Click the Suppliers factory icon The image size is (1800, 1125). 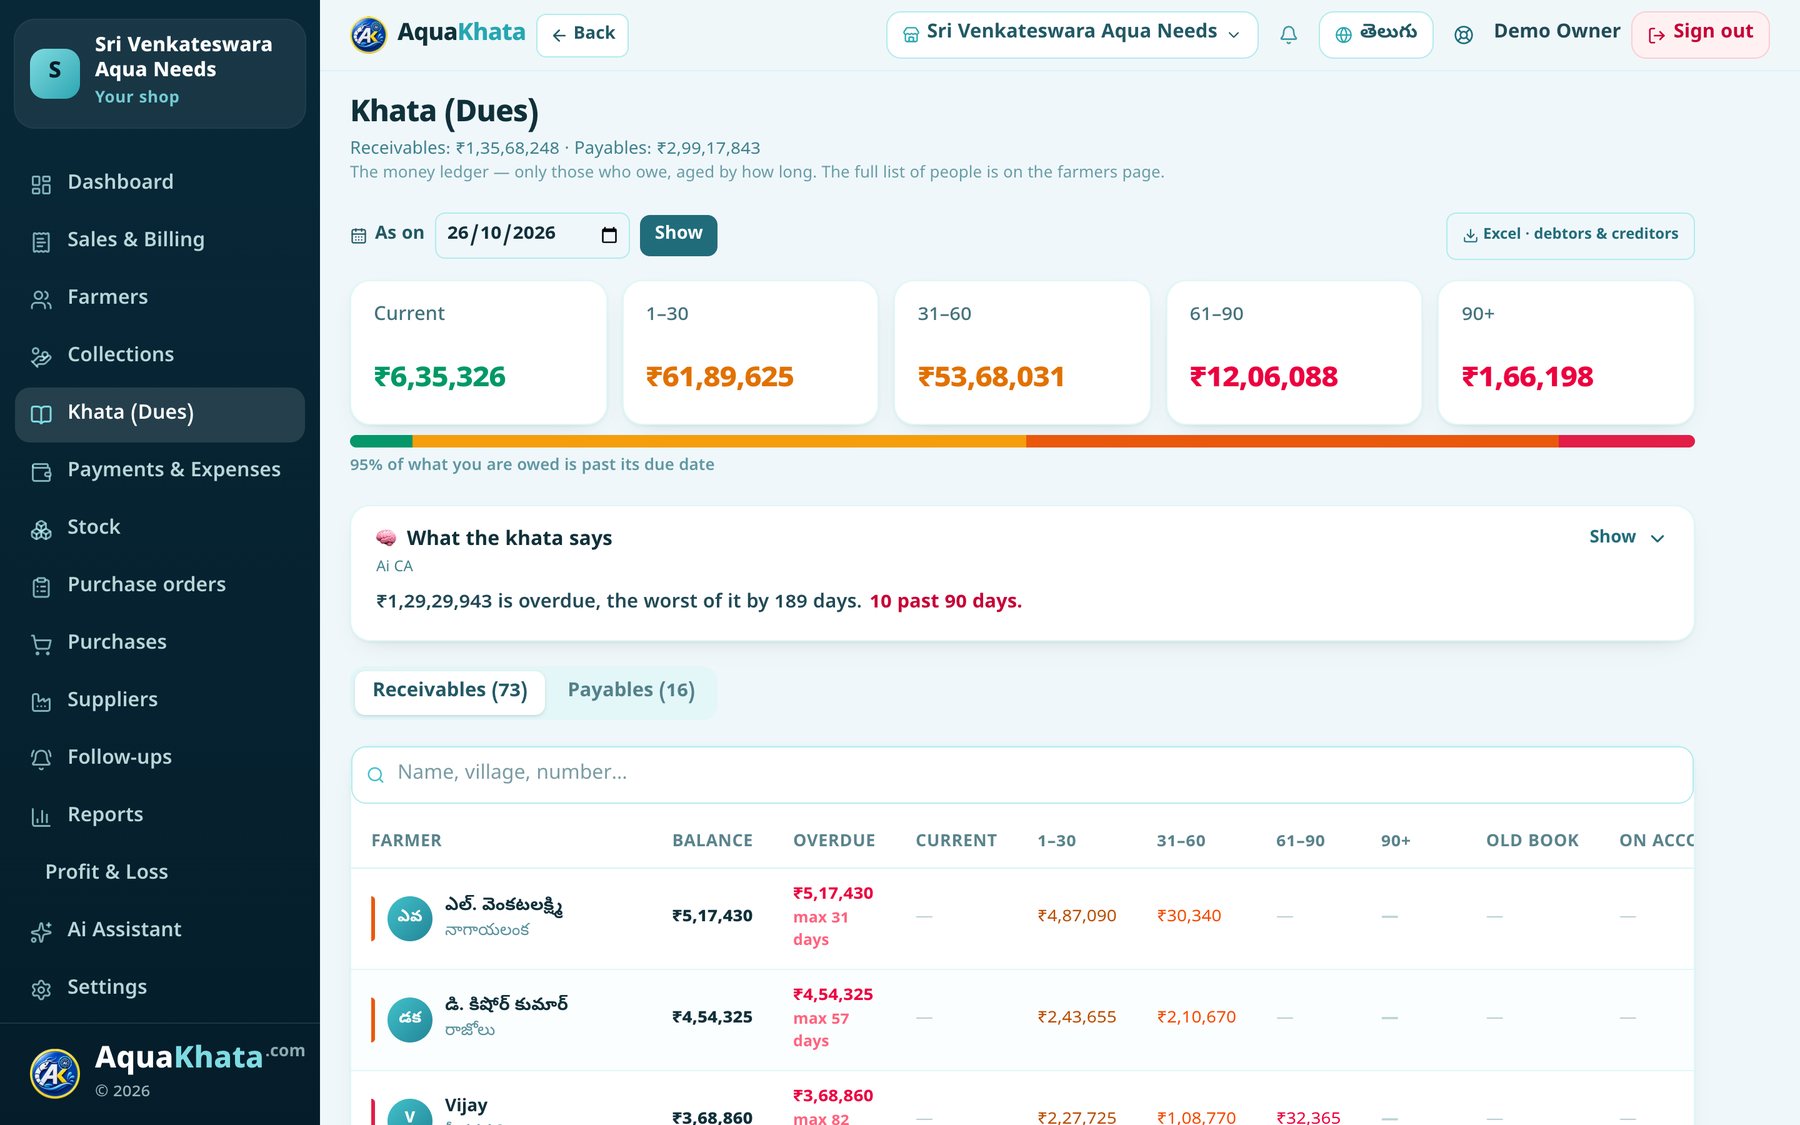[x=41, y=702]
